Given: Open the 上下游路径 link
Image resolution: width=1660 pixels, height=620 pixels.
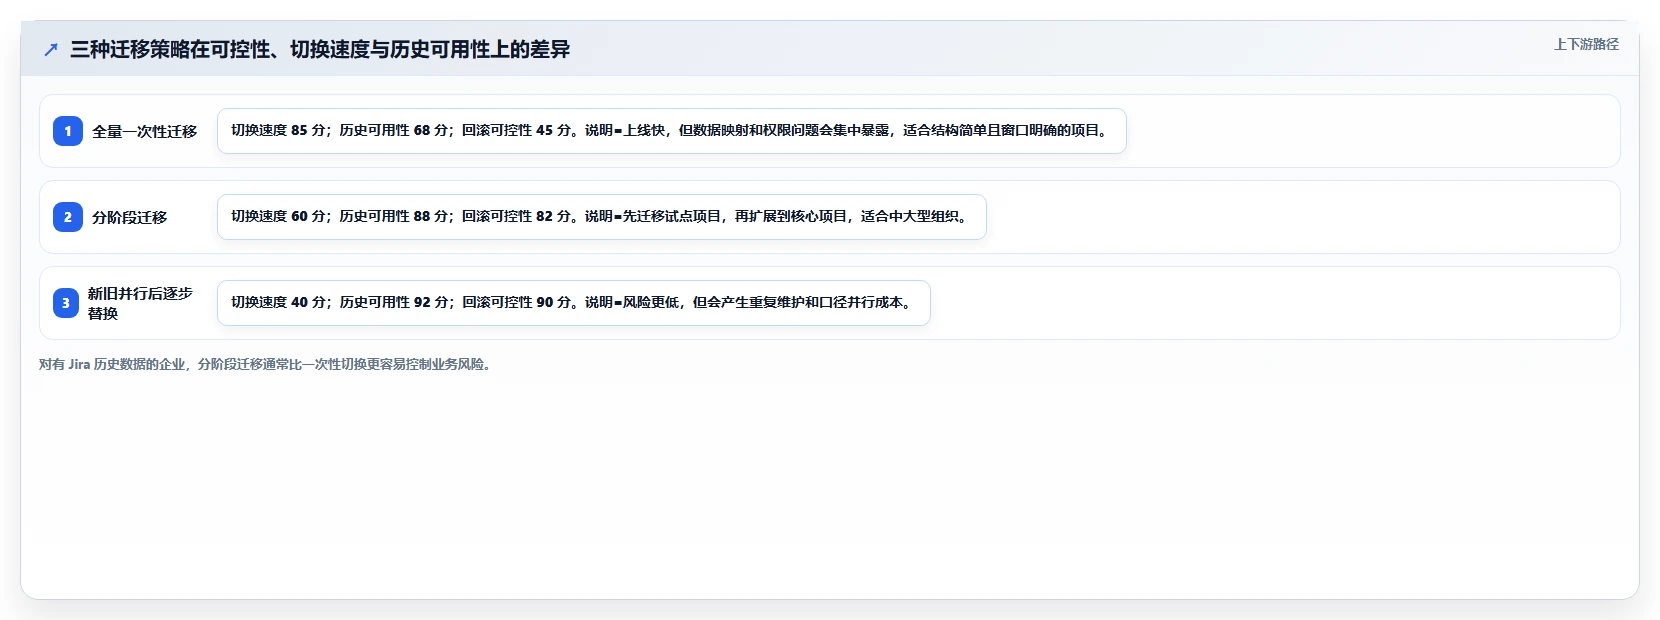Looking at the screenshot, I should 1586,44.
